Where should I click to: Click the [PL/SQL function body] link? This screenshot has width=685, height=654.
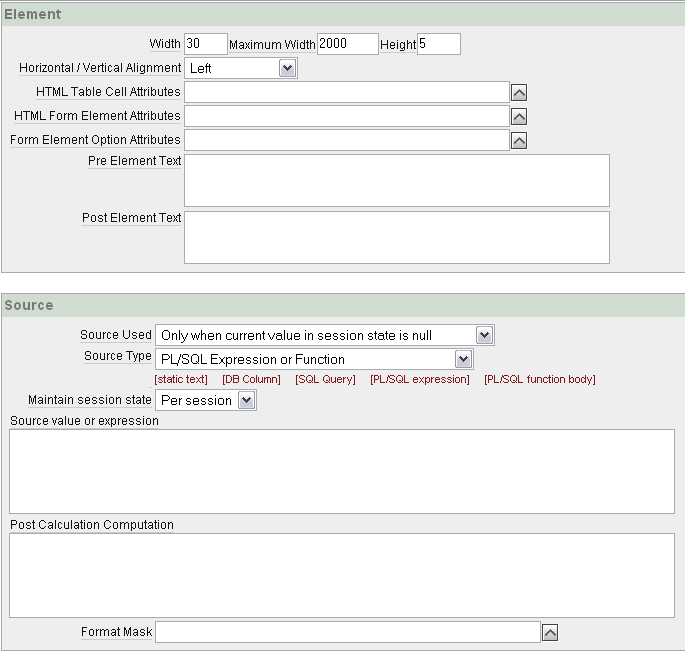539,380
